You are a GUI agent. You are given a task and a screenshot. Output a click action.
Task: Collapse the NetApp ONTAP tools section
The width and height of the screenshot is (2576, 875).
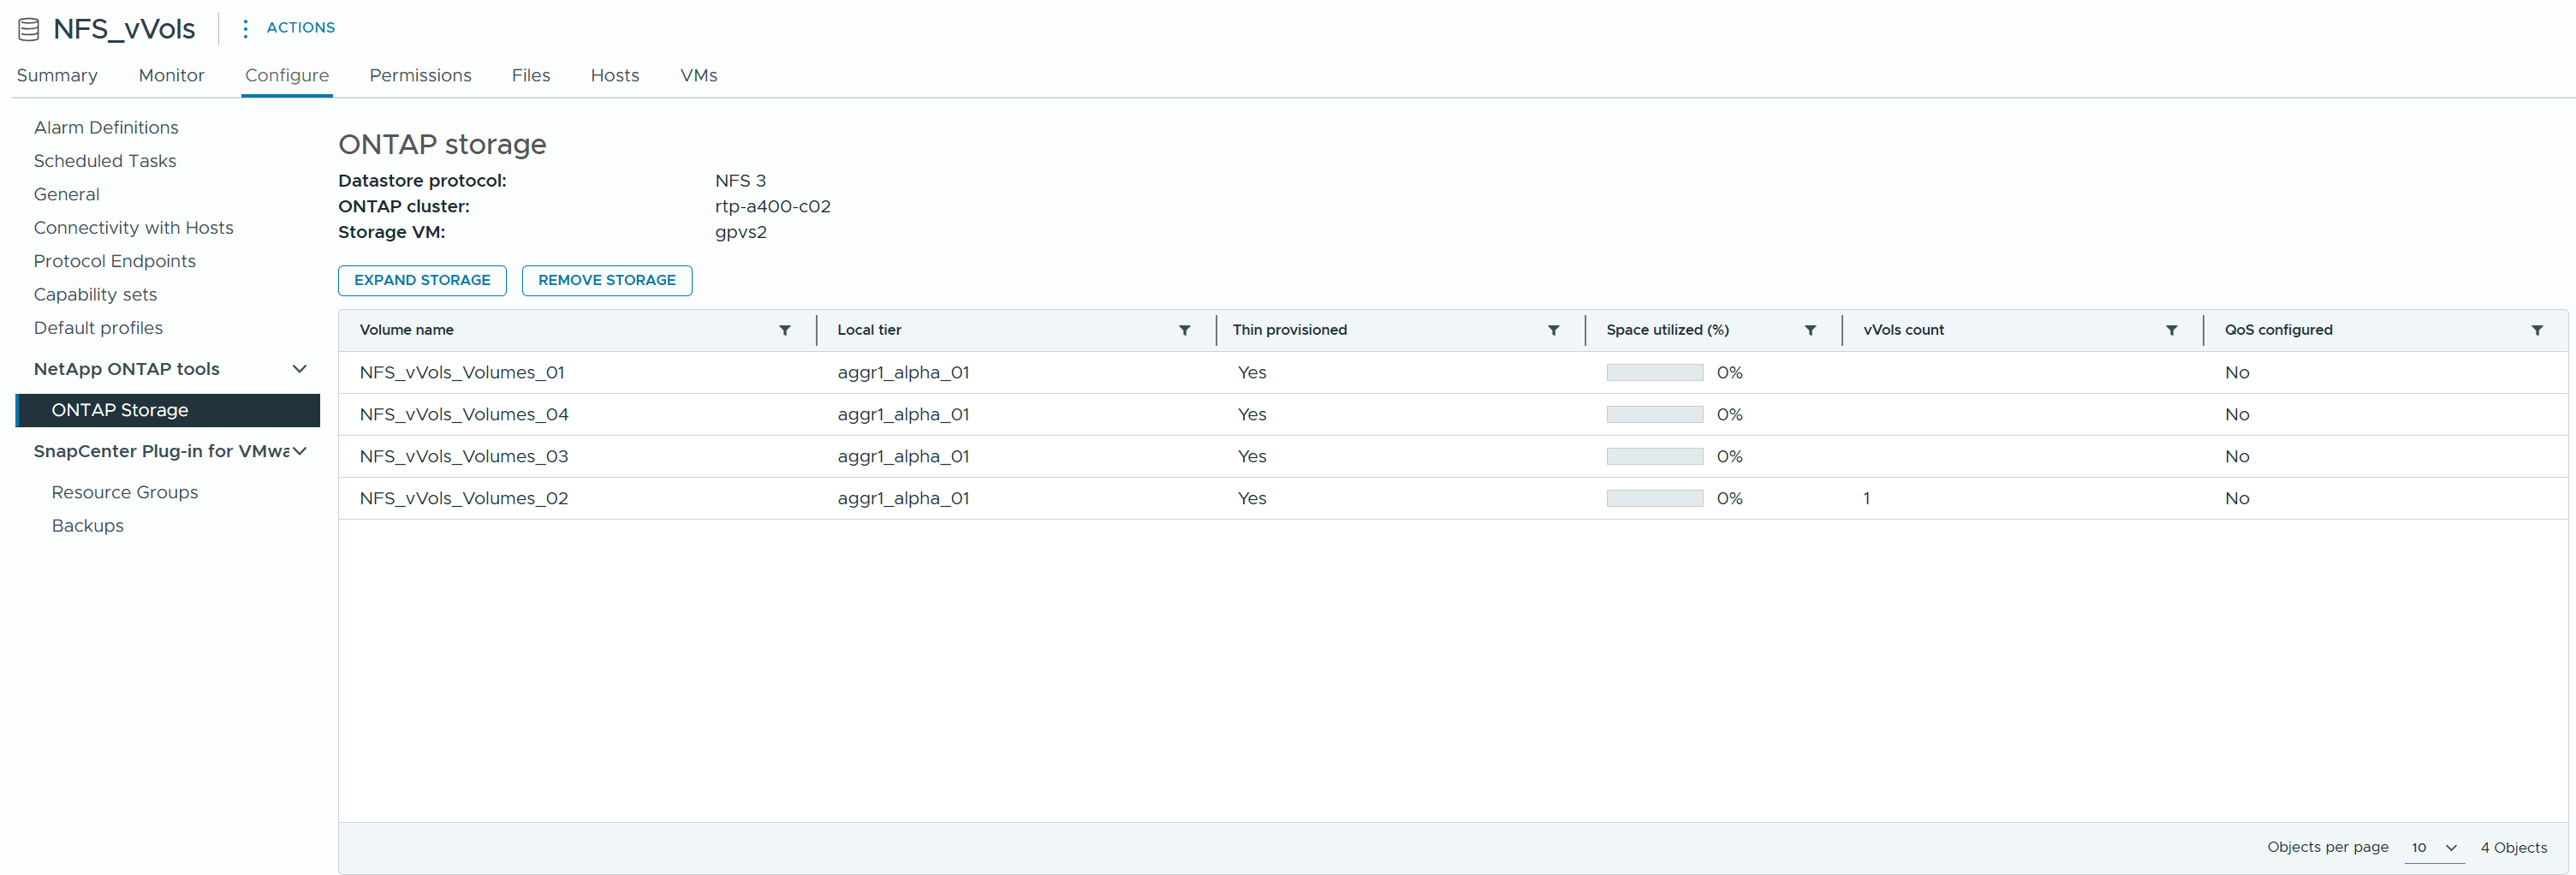pyautogui.click(x=299, y=369)
